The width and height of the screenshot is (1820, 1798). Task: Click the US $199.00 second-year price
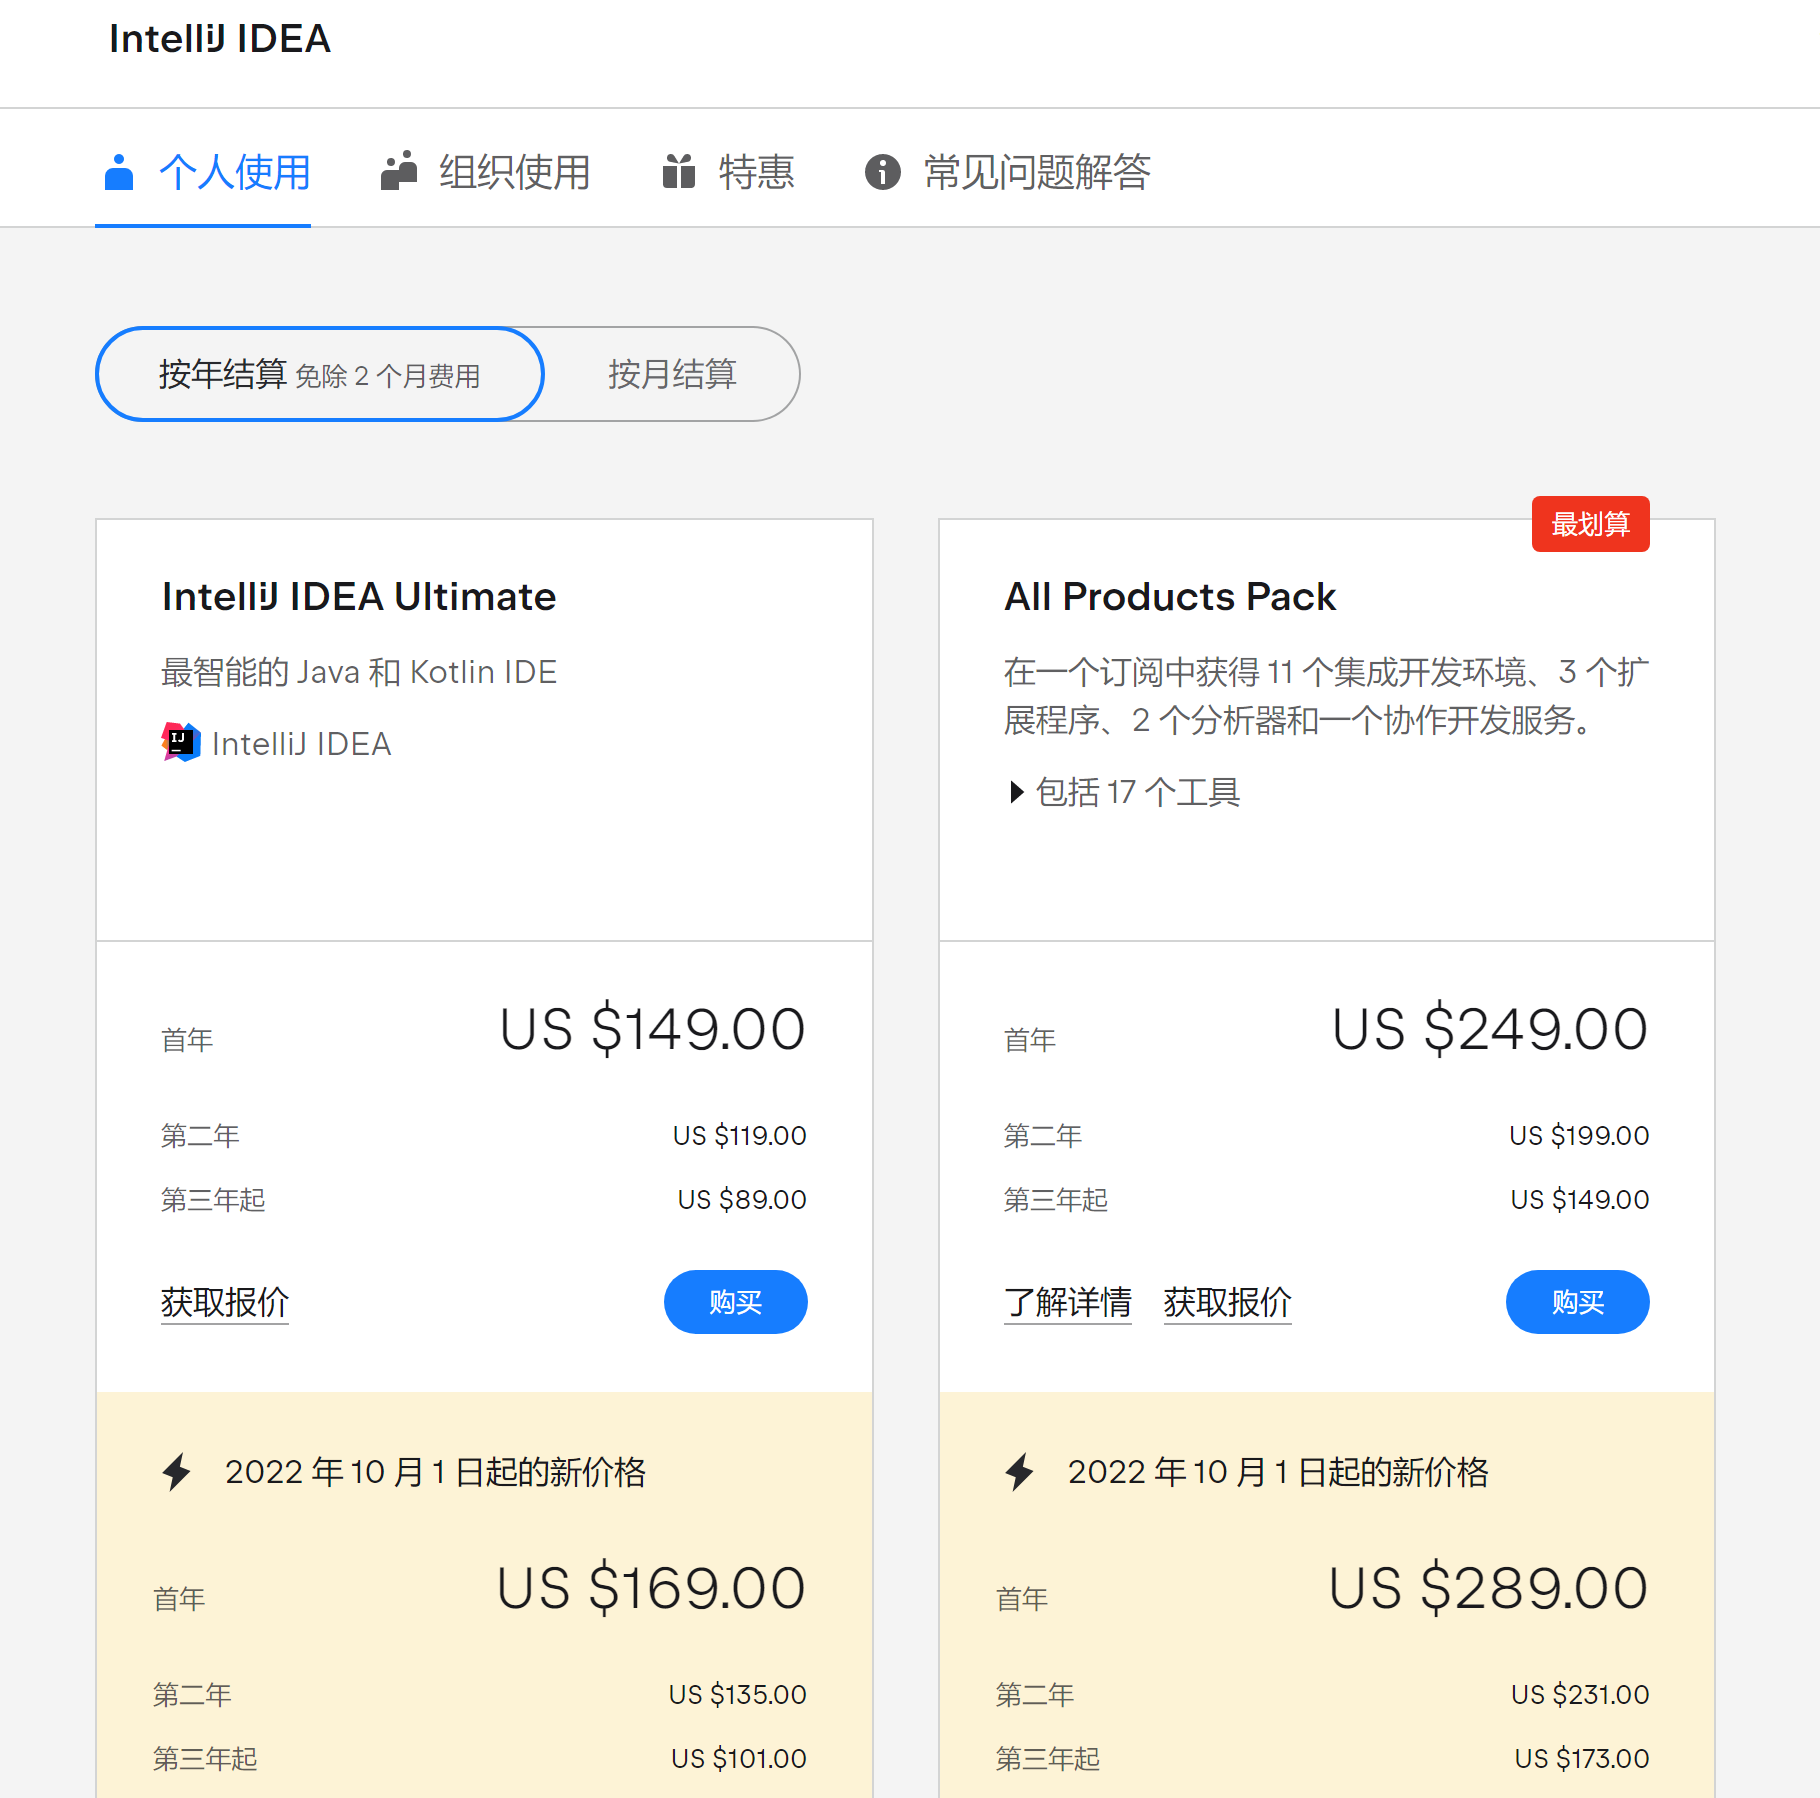[x=1580, y=1136]
